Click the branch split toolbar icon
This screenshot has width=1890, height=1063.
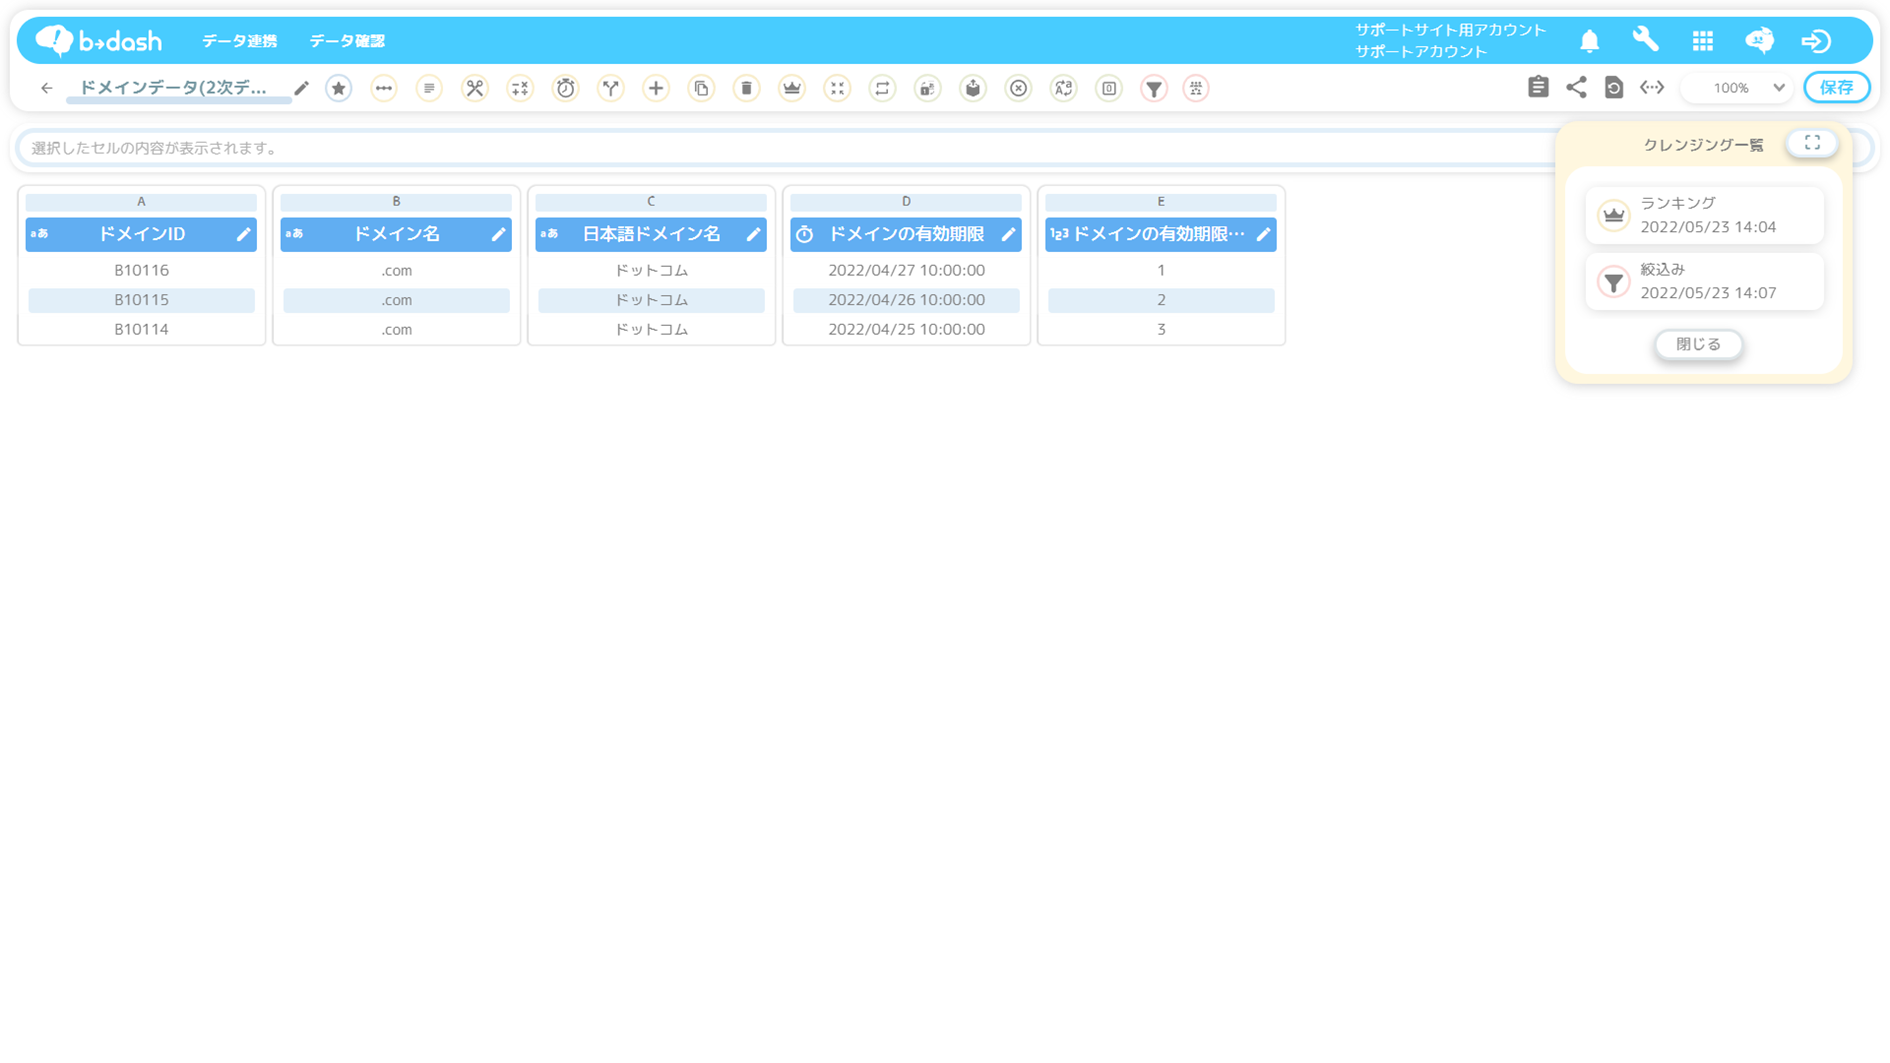[x=611, y=88]
